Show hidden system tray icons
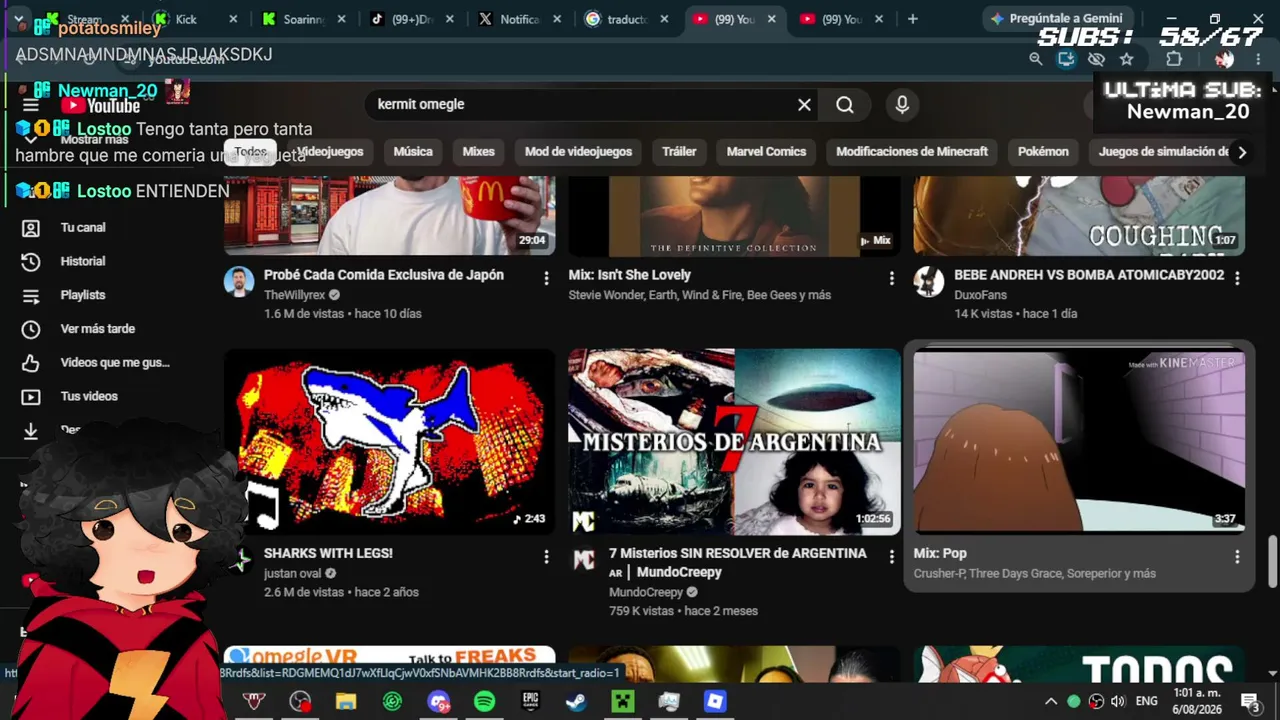 tap(1051, 702)
